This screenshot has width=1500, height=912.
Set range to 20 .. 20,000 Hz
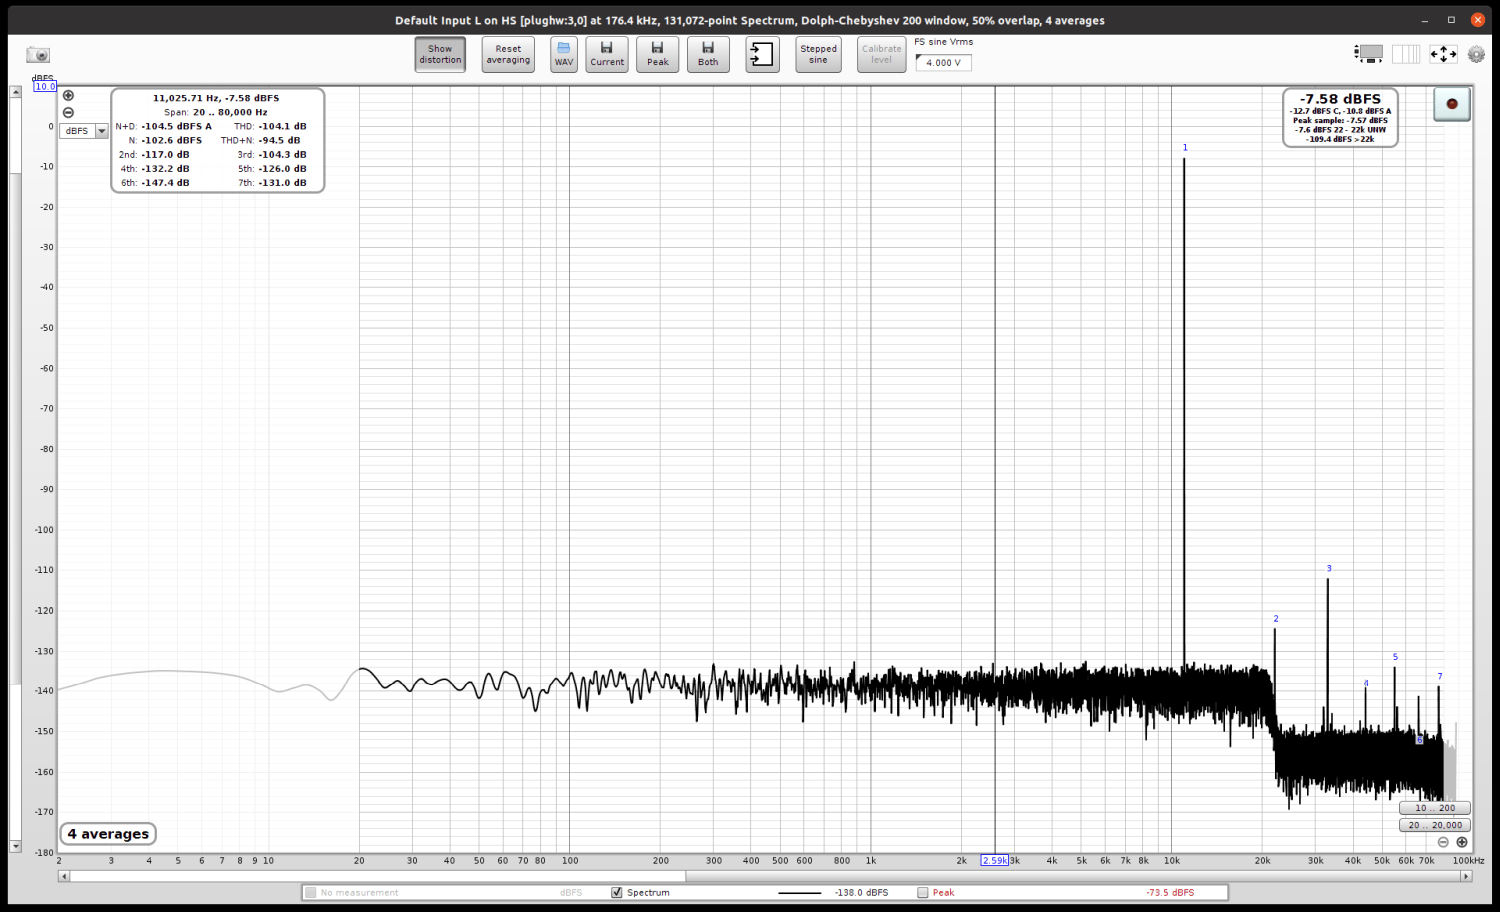[x=1435, y=825]
